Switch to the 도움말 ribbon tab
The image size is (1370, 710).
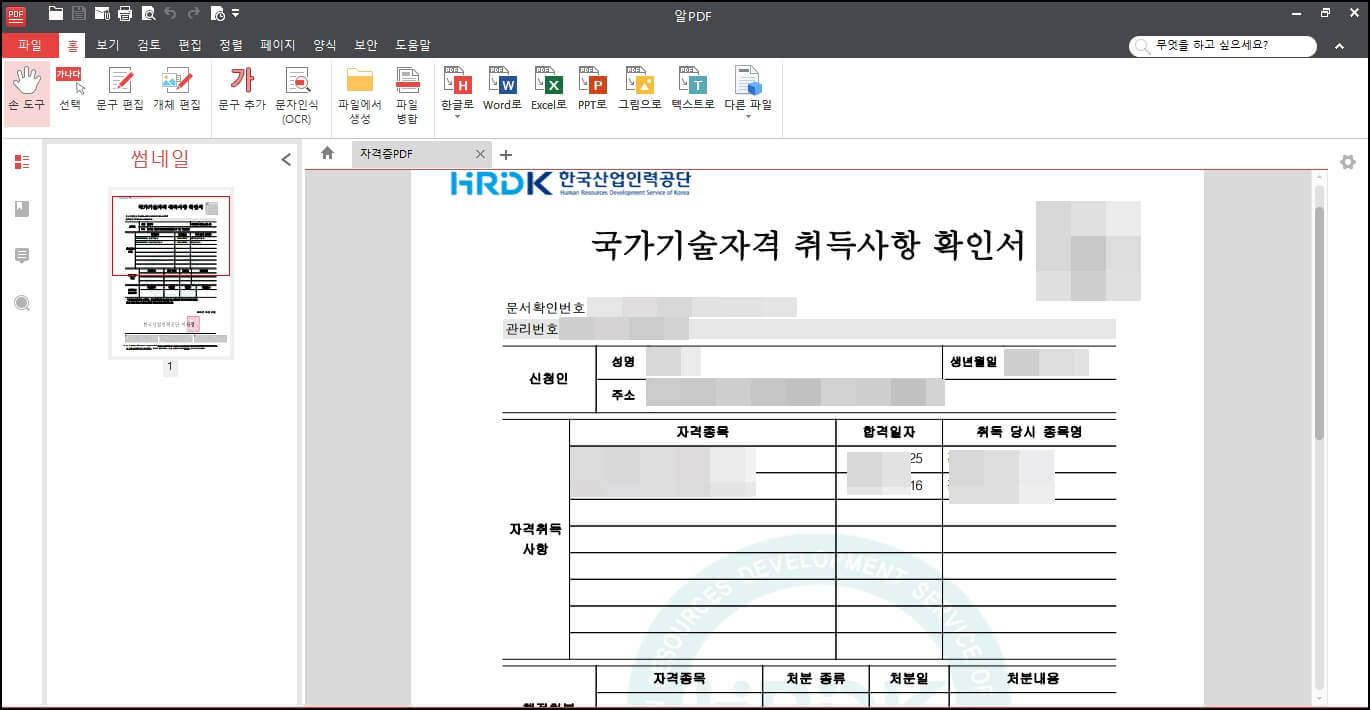click(x=412, y=45)
